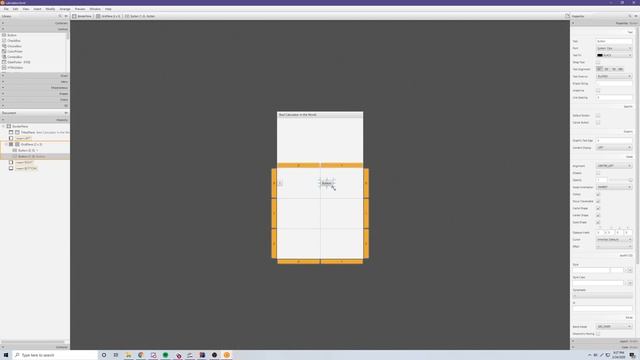Toggle the Default Button checkbox
640x360 pixels.
[x=598, y=116]
